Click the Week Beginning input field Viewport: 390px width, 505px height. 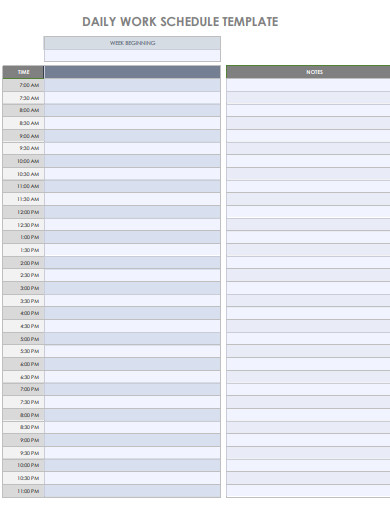[x=132, y=55]
